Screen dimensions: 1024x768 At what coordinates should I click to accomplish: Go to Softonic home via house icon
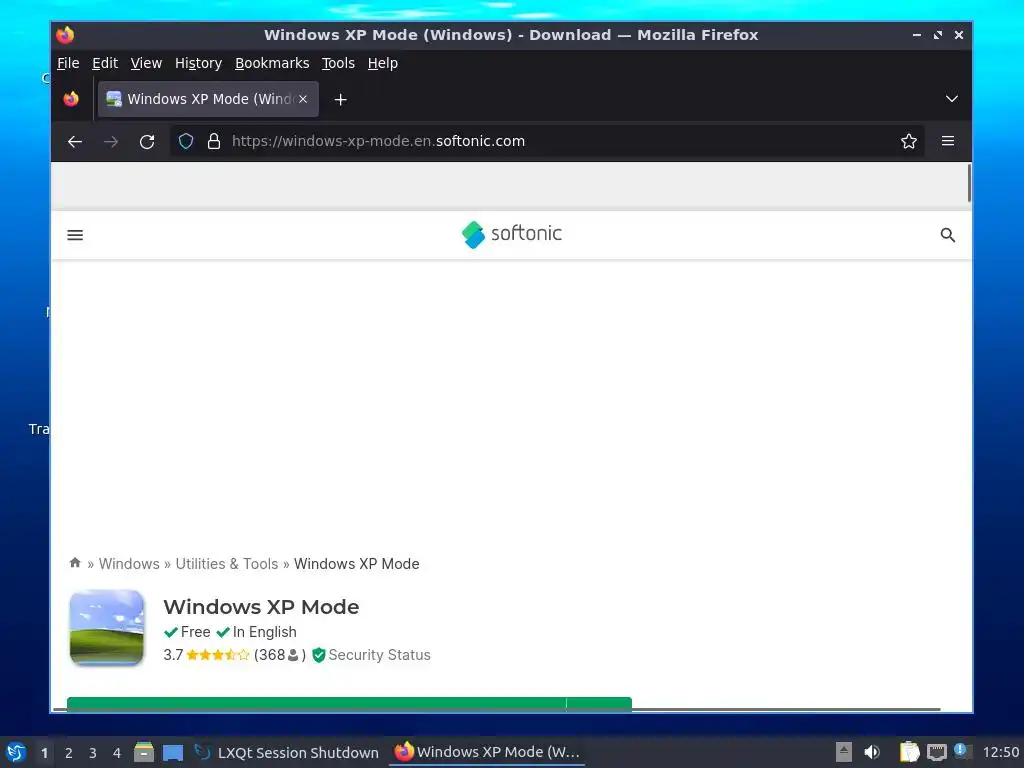click(75, 562)
